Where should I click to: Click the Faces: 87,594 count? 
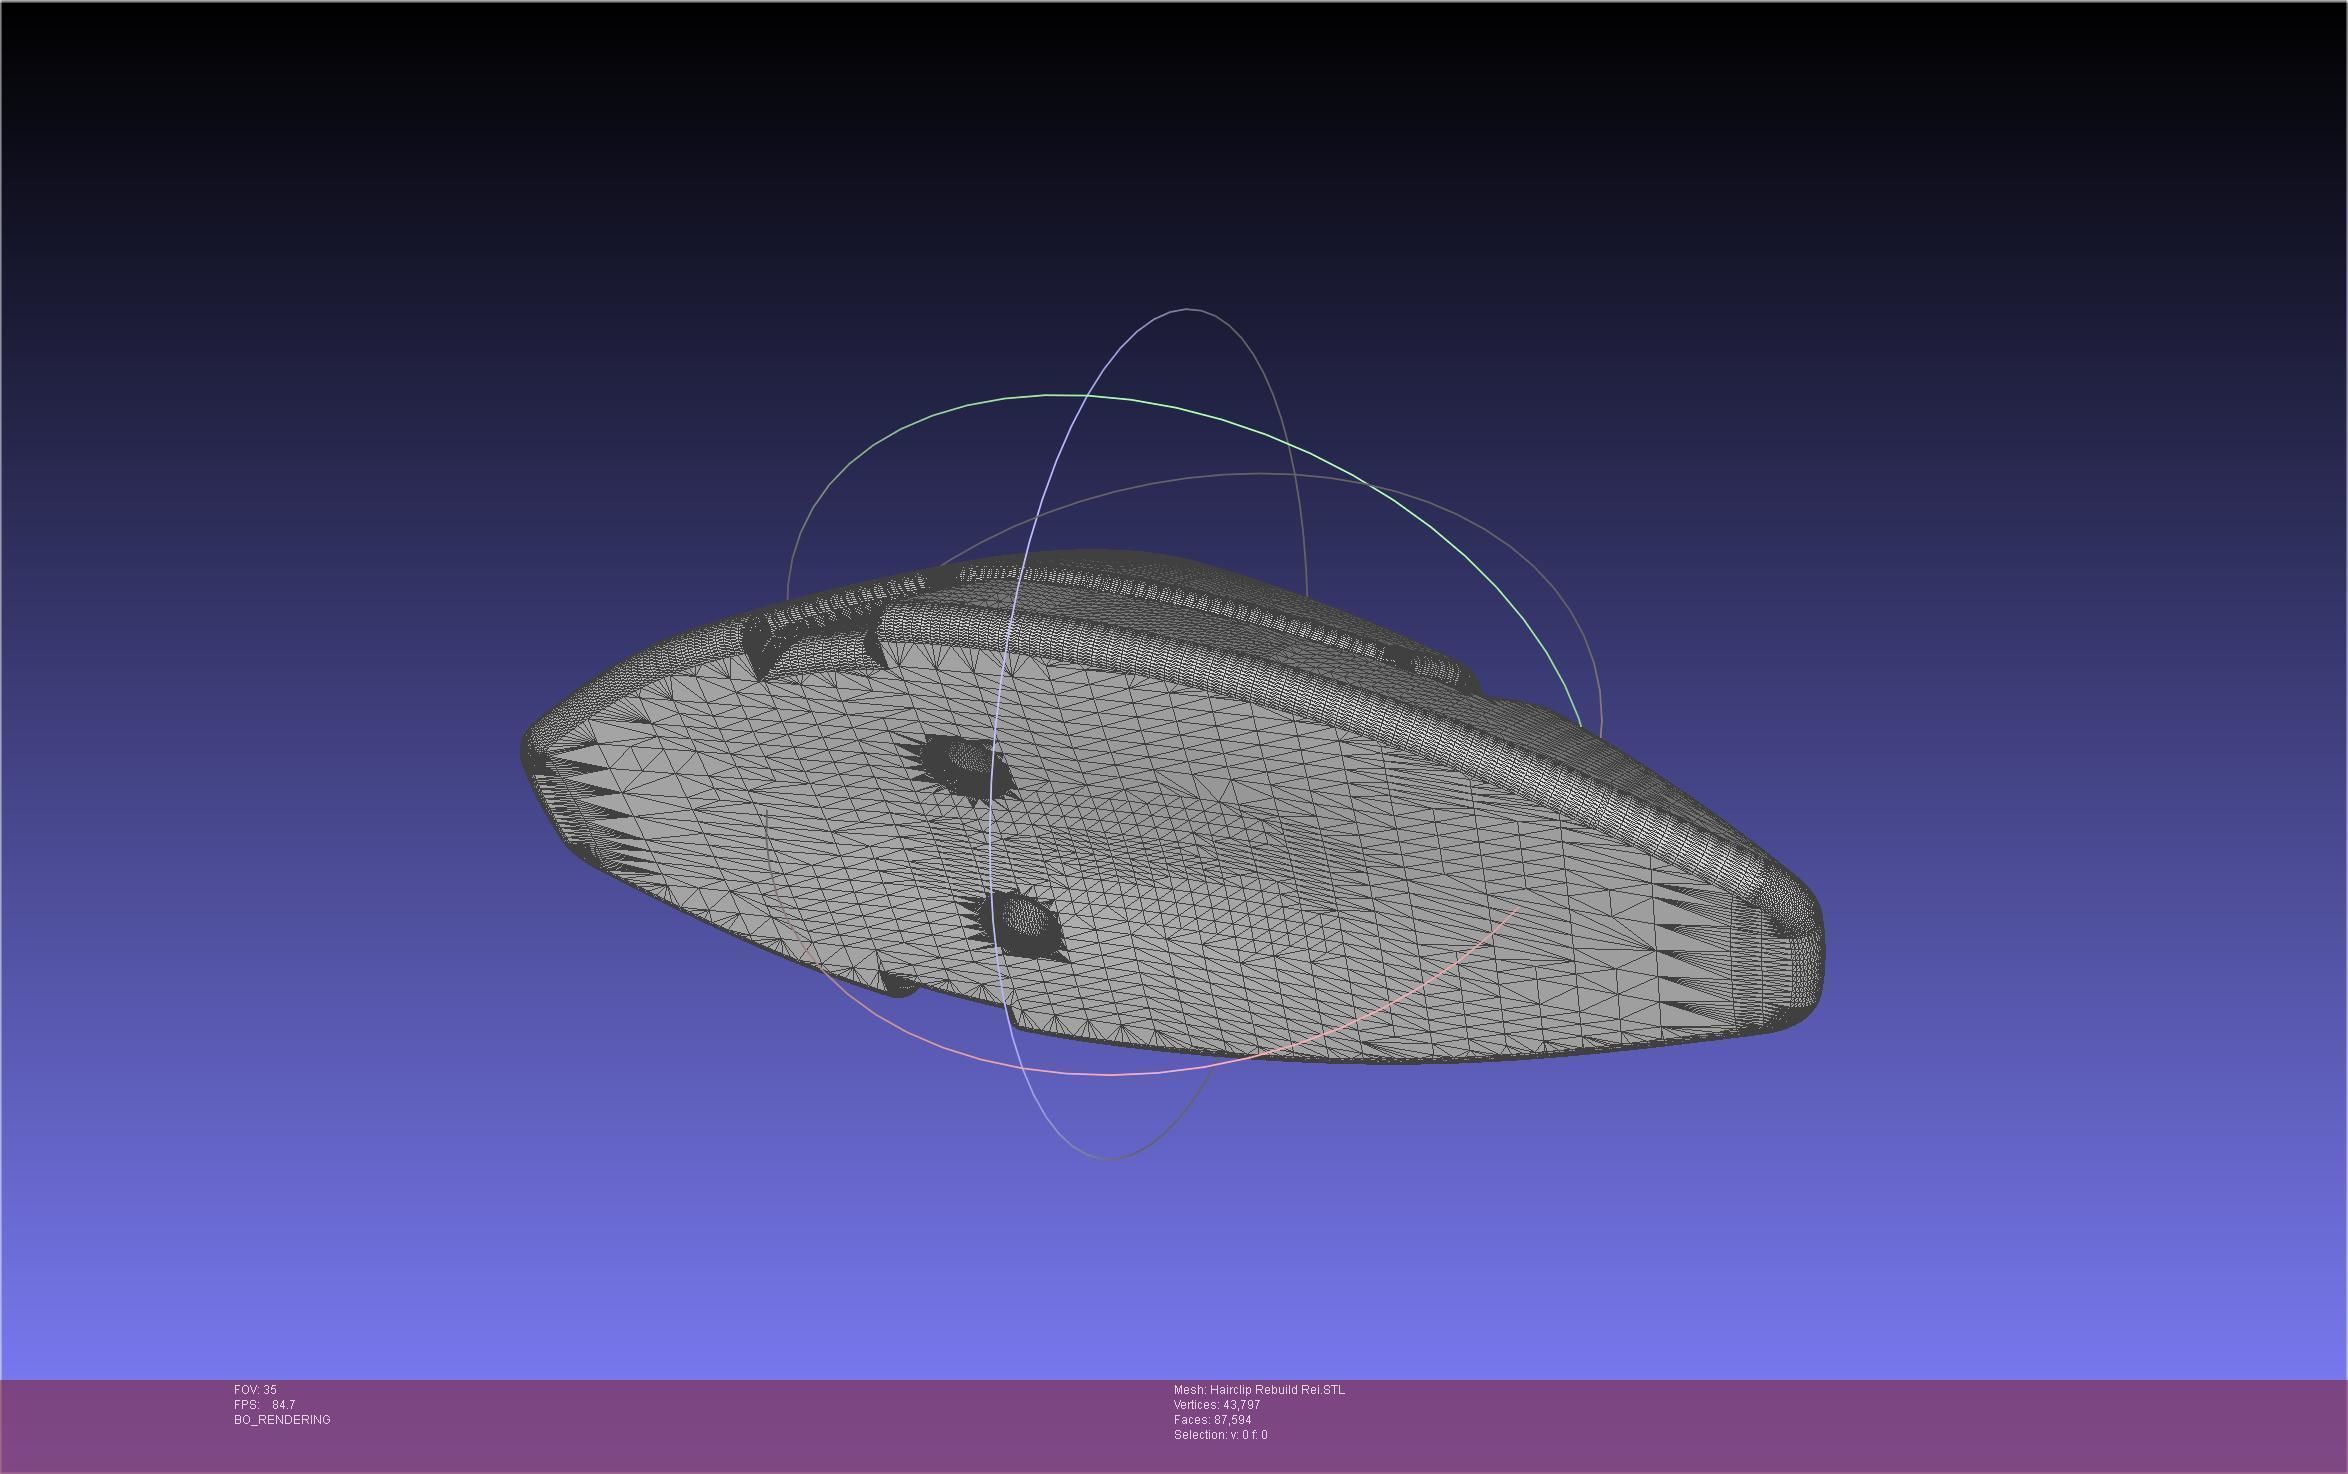pos(1213,1420)
